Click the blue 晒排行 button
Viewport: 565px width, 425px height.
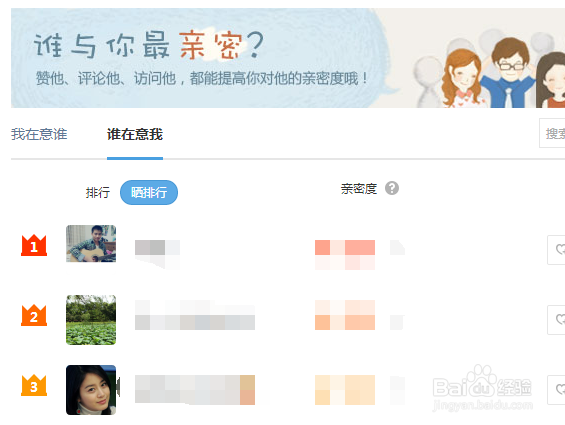pyautogui.click(x=149, y=192)
